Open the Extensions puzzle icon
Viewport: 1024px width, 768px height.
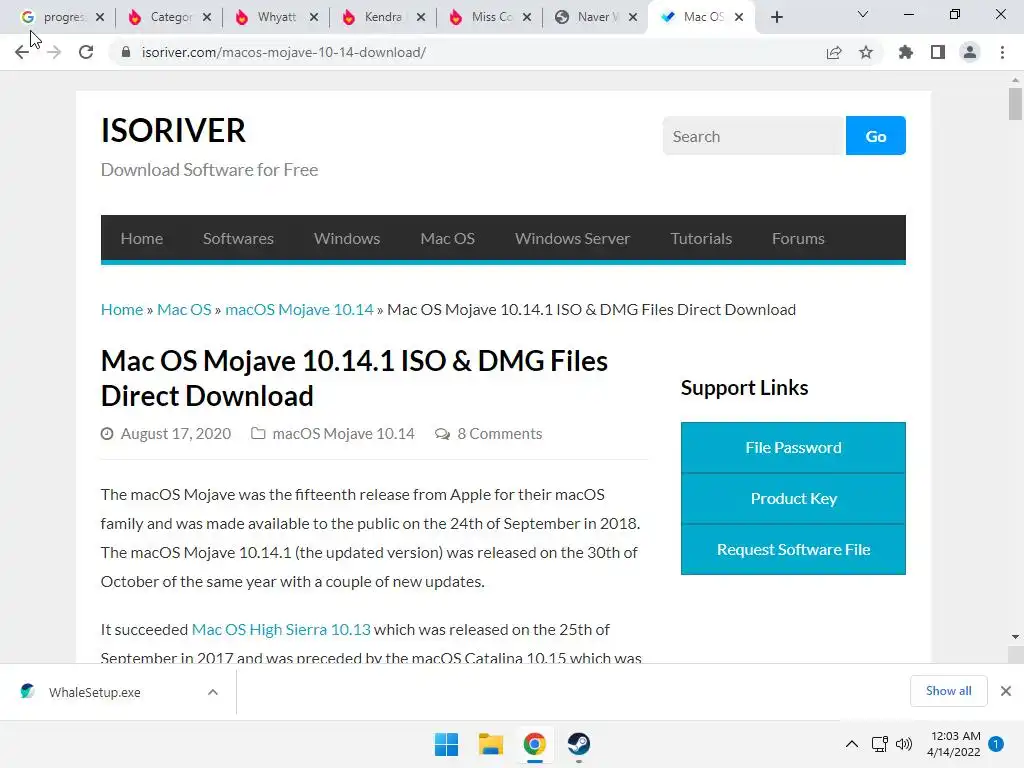(x=906, y=52)
